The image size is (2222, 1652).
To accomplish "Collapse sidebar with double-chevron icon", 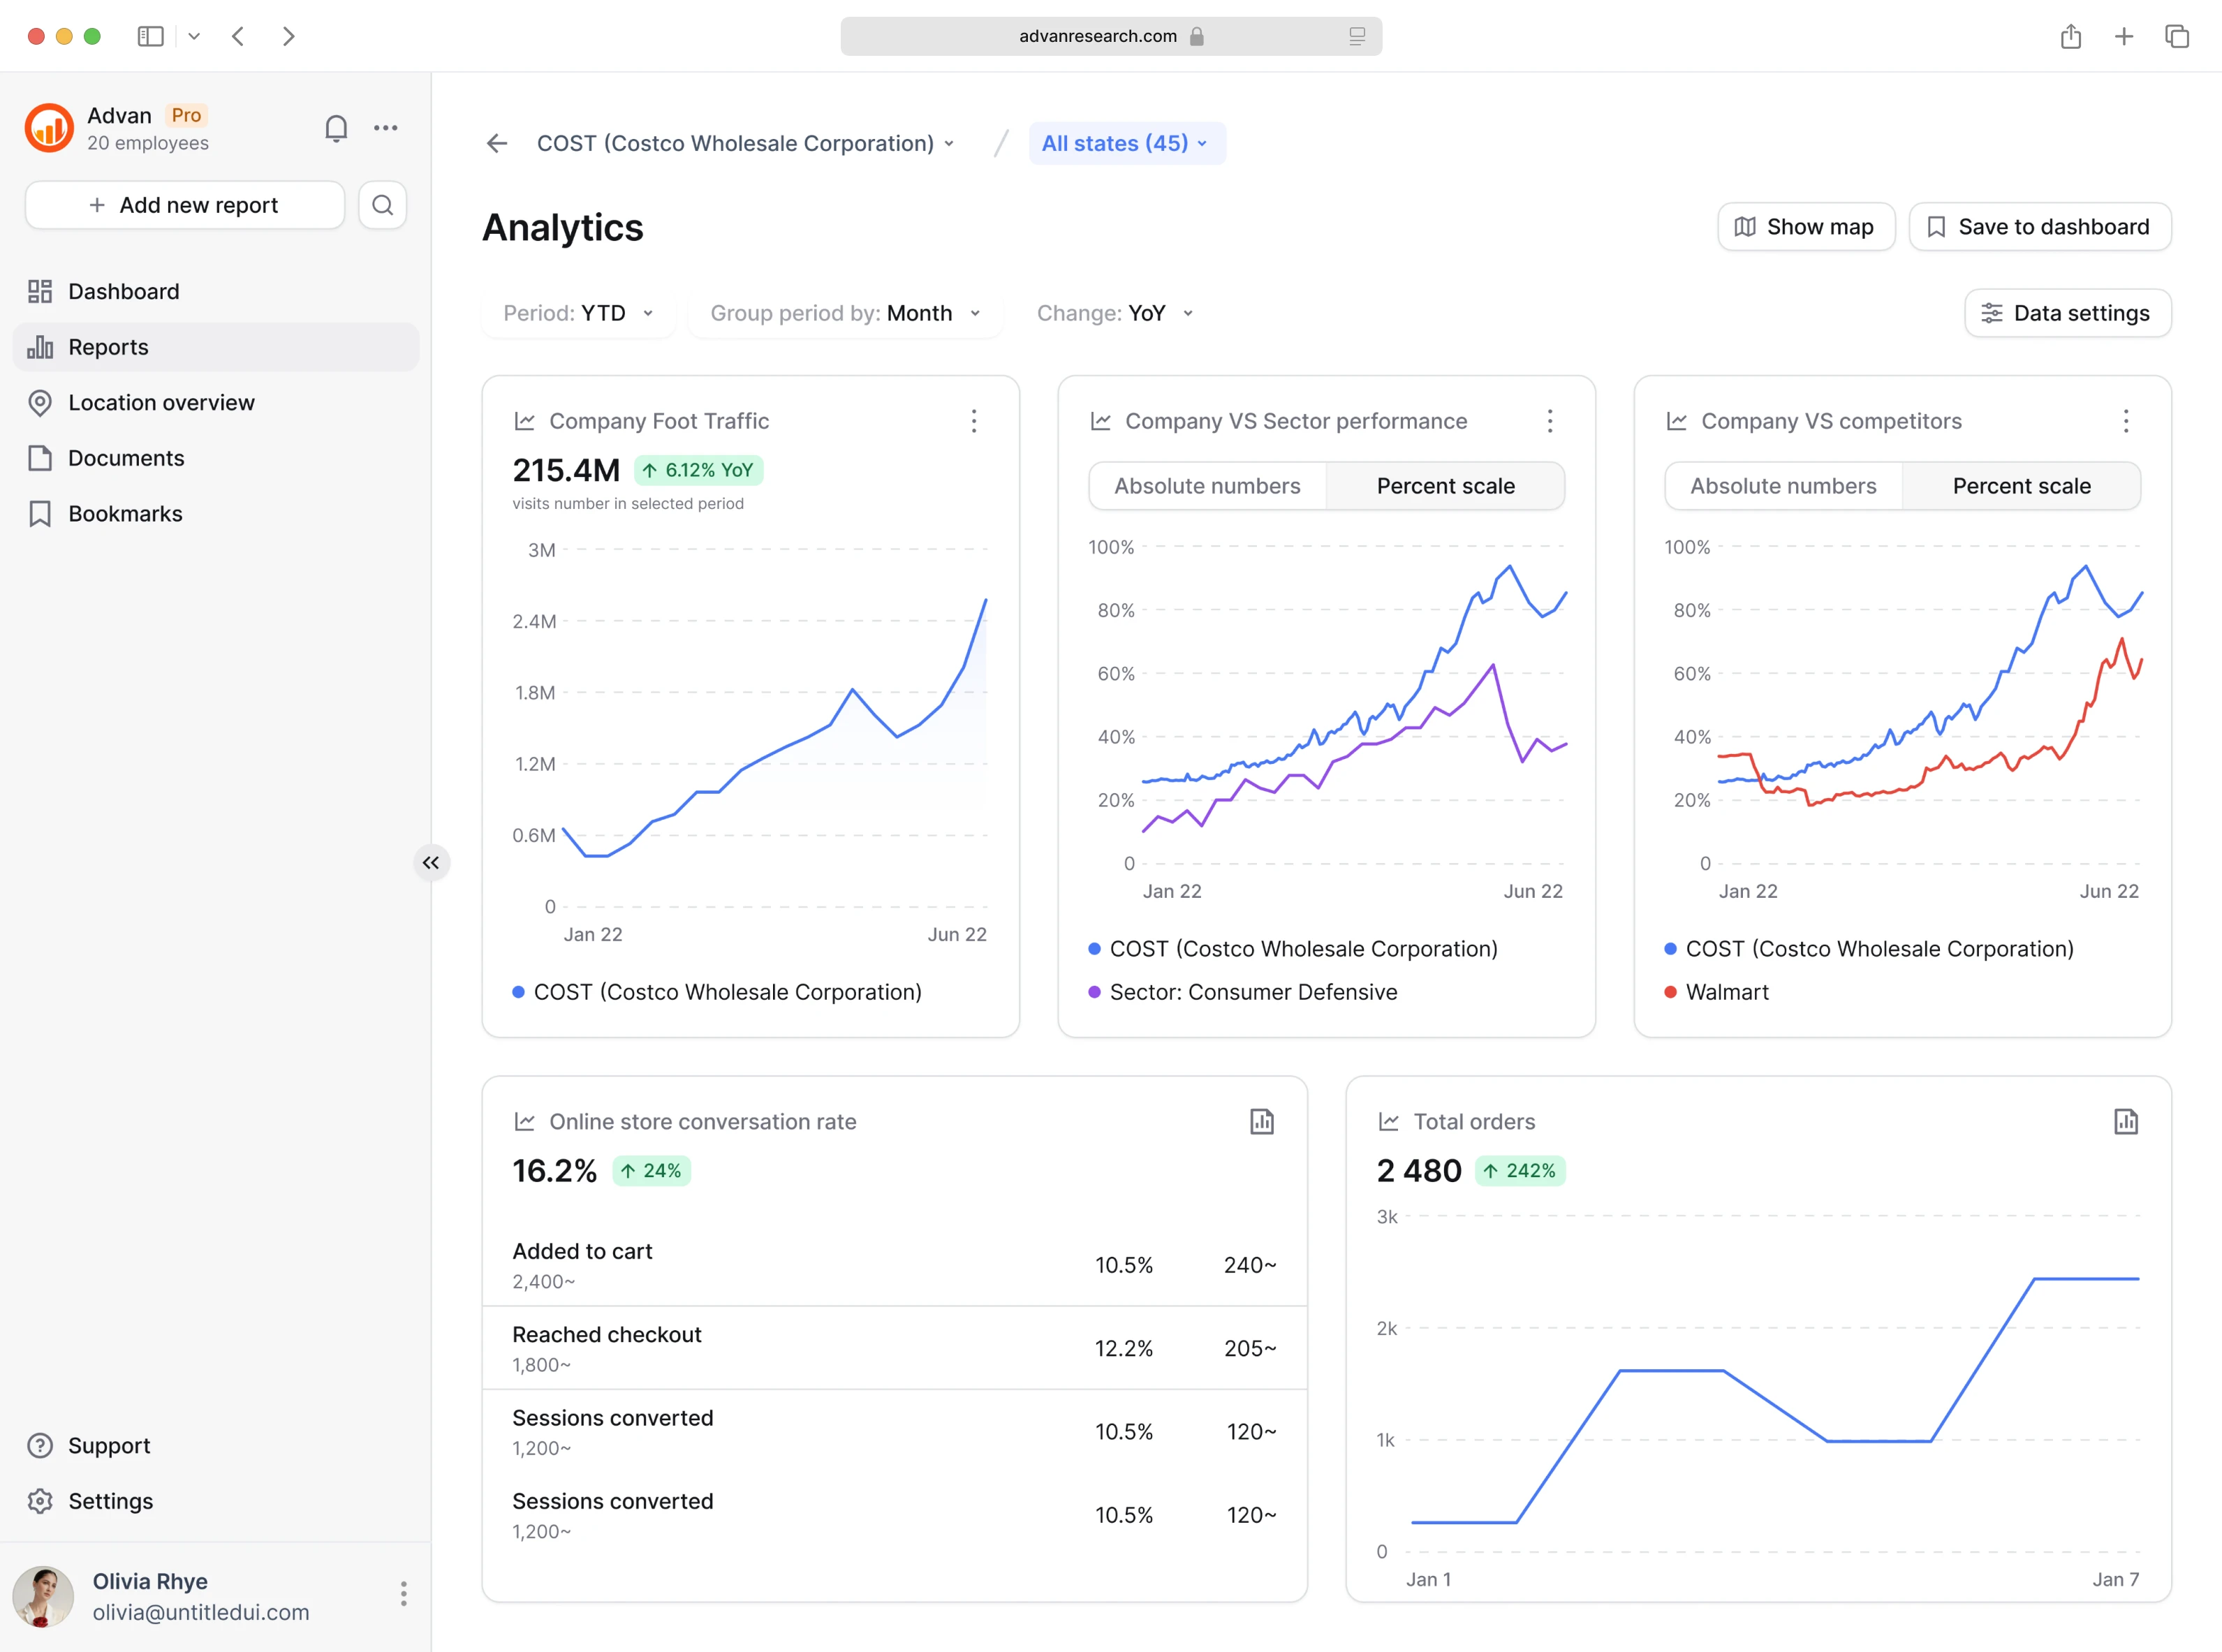I will tap(431, 862).
